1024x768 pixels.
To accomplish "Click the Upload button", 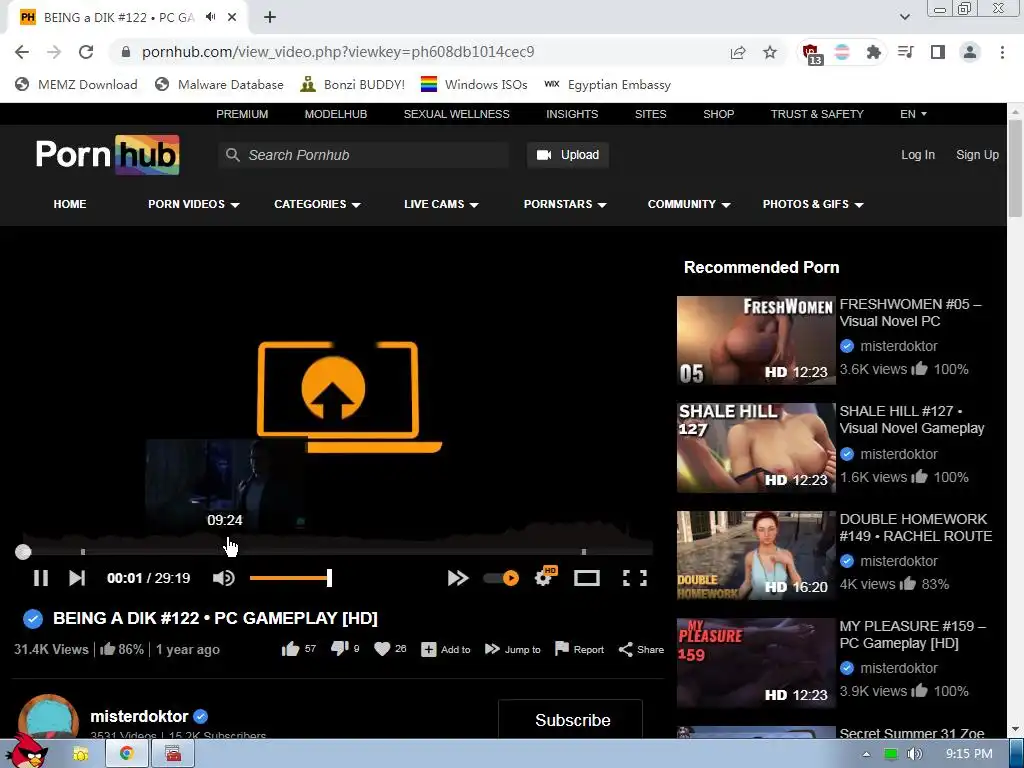I will coord(568,155).
